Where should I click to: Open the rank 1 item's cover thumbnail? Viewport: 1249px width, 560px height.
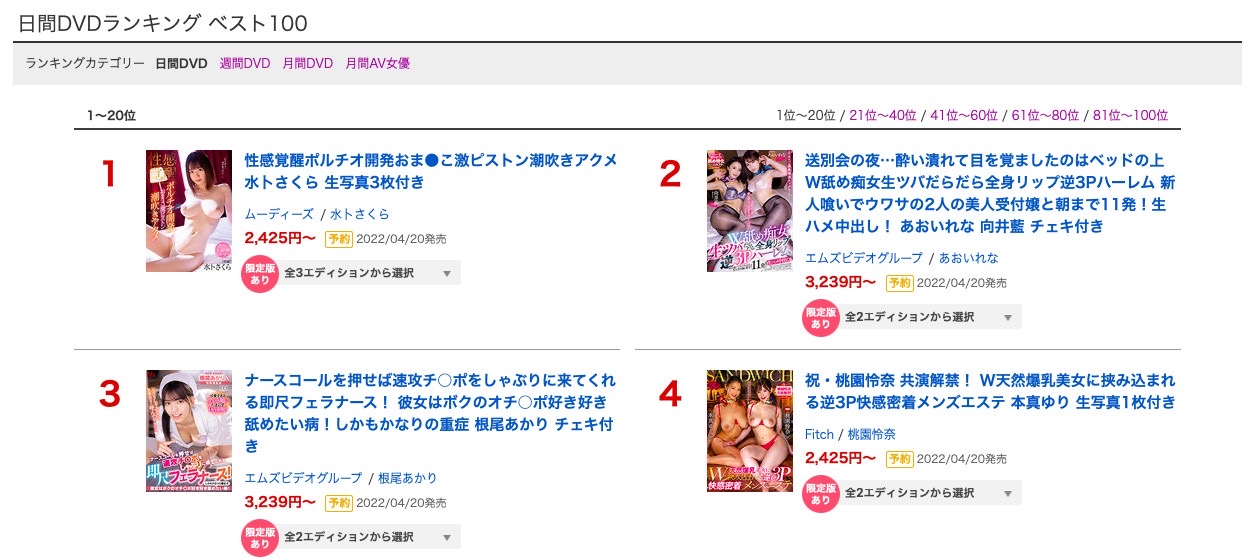[x=189, y=211]
